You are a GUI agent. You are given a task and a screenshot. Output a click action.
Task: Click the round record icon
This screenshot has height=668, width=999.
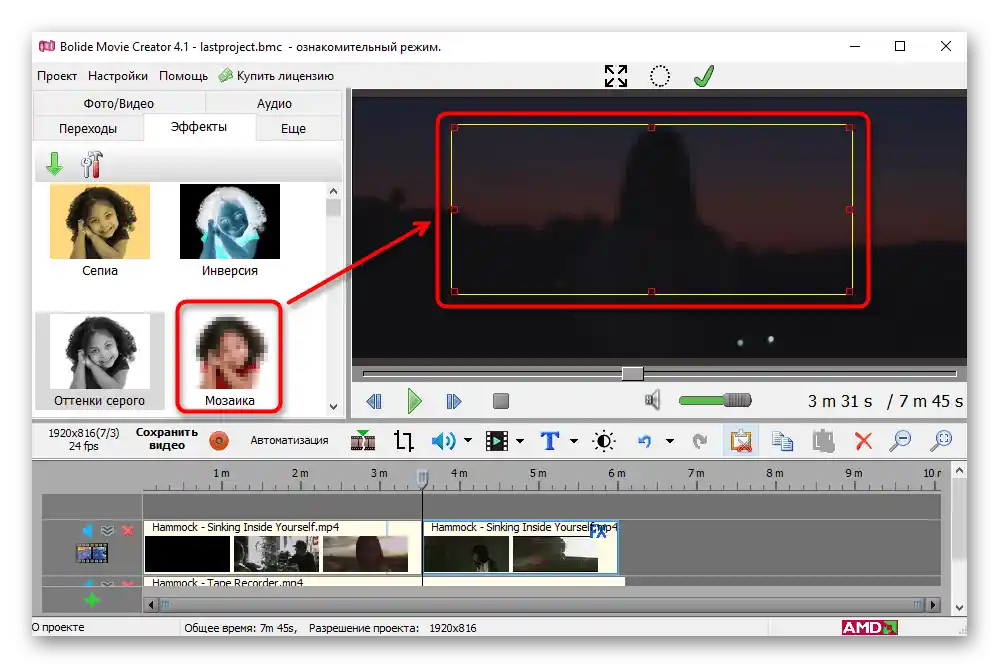click(x=219, y=440)
